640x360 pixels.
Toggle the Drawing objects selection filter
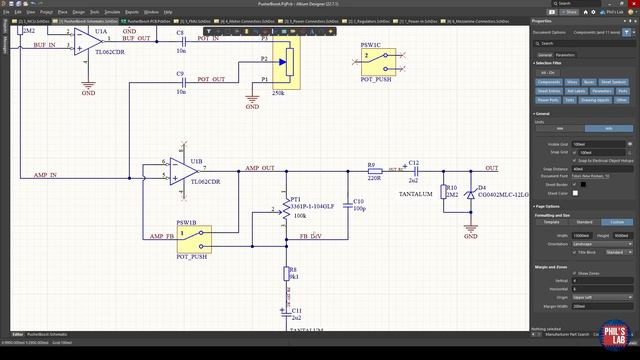click(x=595, y=100)
